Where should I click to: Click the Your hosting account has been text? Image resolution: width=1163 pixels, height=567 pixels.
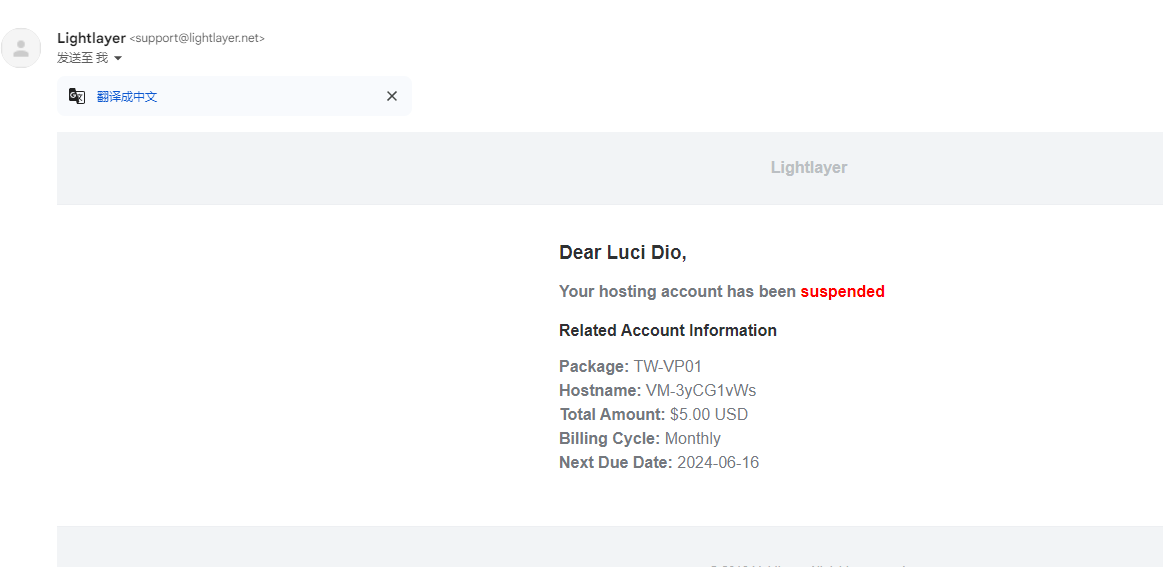678,292
